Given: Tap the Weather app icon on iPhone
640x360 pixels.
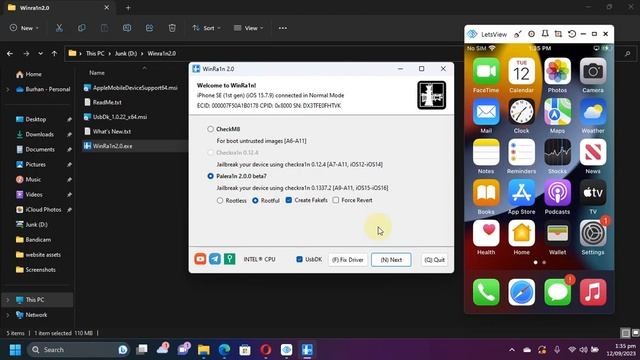Looking at the screenshot, I should click(x=593, y=112).
